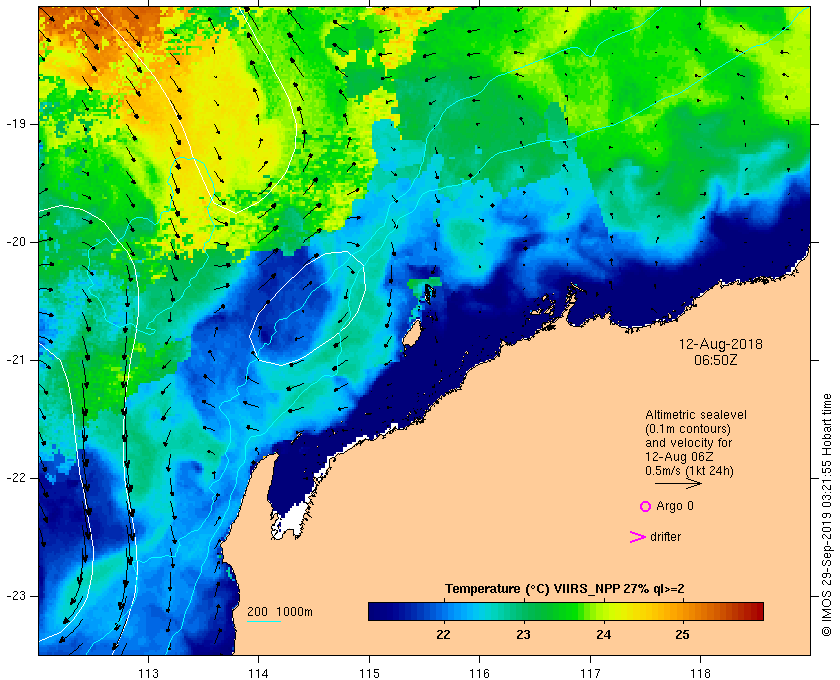
Task: Click the latitude label -20
Action: click(16, 242)
